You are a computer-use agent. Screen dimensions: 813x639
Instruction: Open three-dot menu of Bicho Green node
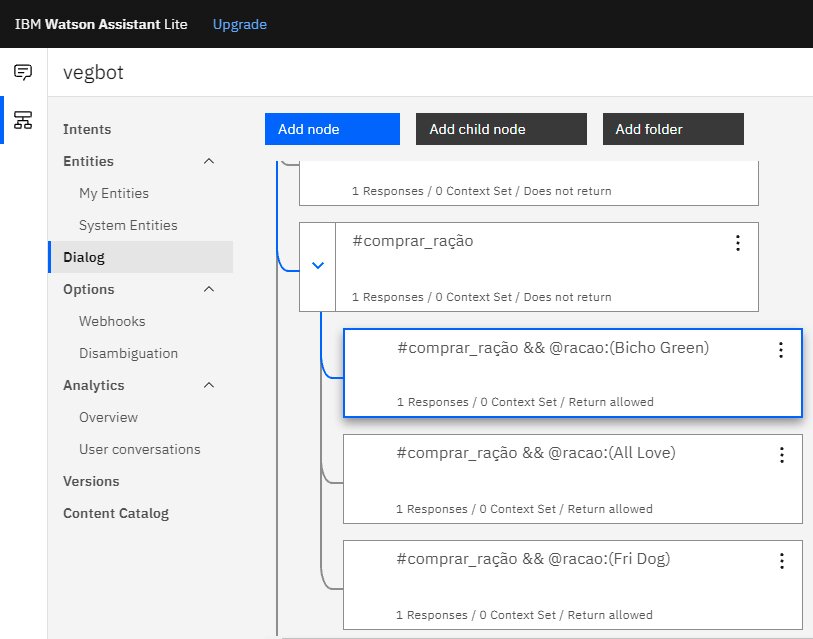[781, 350]
